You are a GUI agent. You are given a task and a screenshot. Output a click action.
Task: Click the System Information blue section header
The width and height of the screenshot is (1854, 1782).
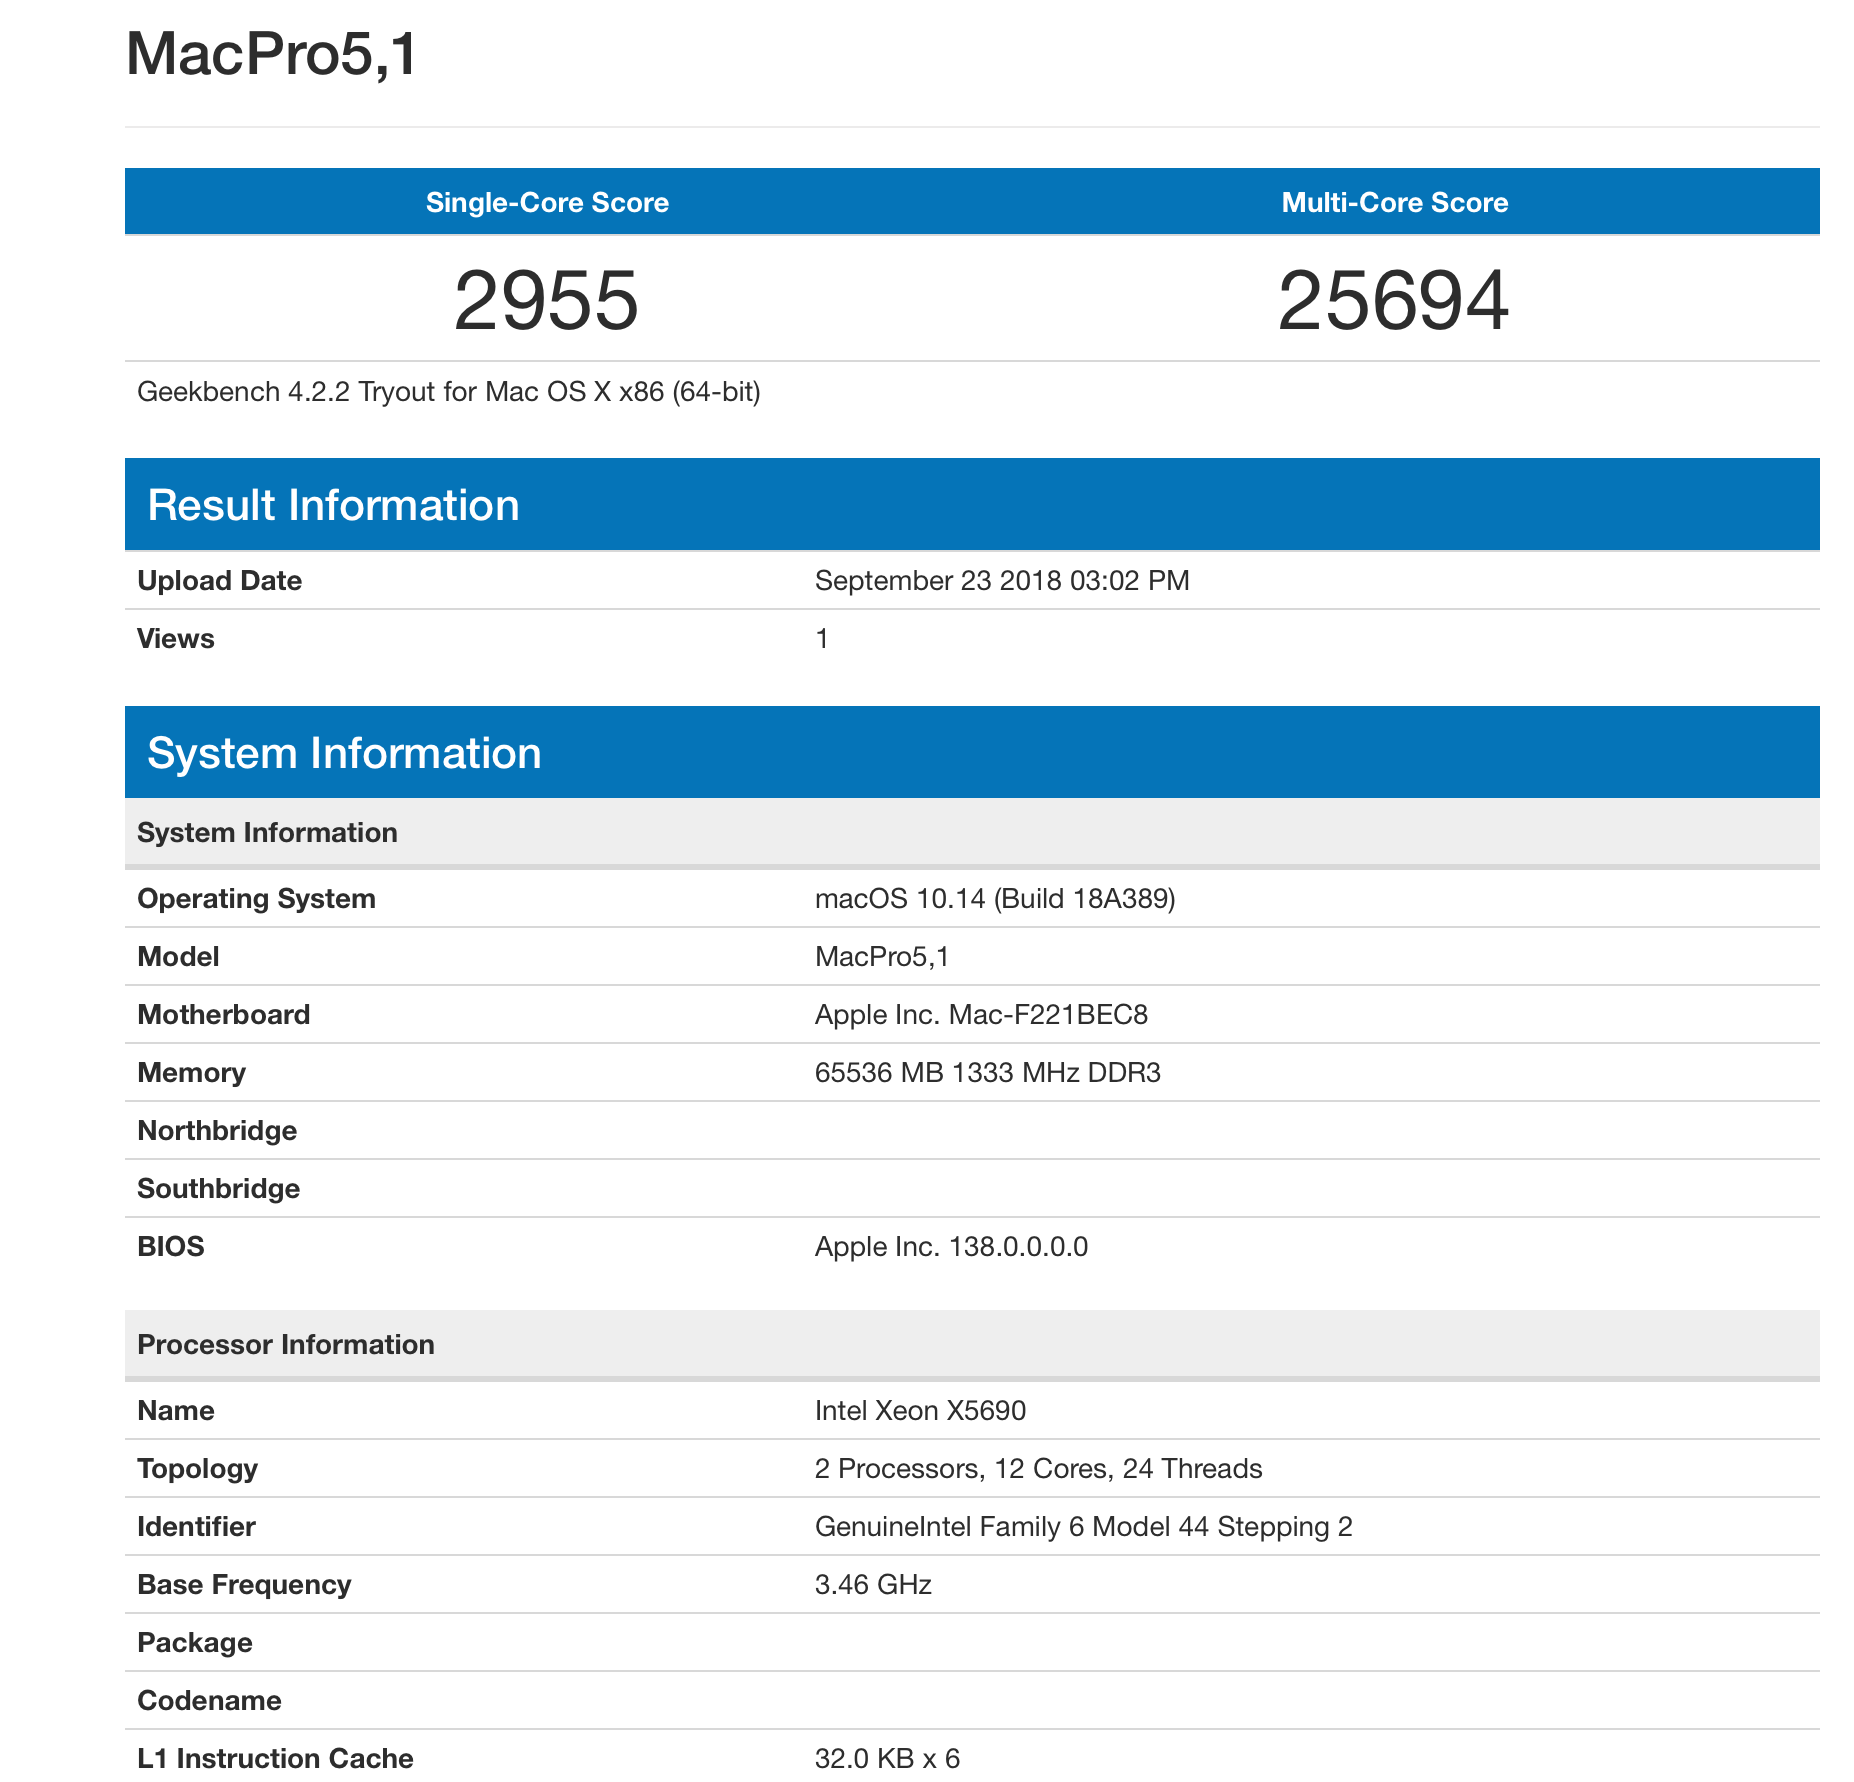coord(972,753)
